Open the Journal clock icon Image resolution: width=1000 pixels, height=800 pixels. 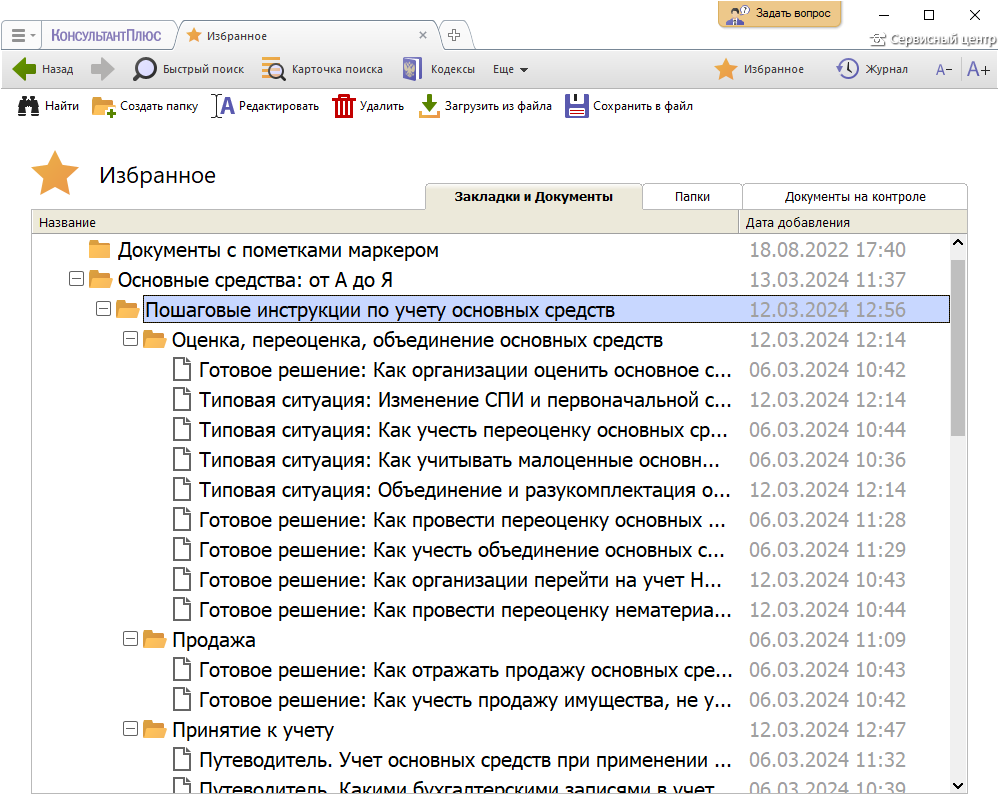(848, 69)
